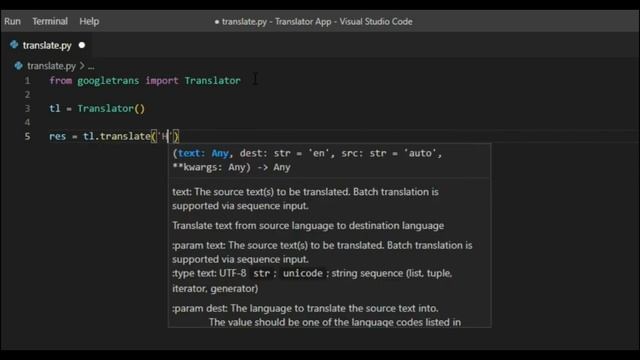Click translate.py in the breadcrumb bar

51,66
